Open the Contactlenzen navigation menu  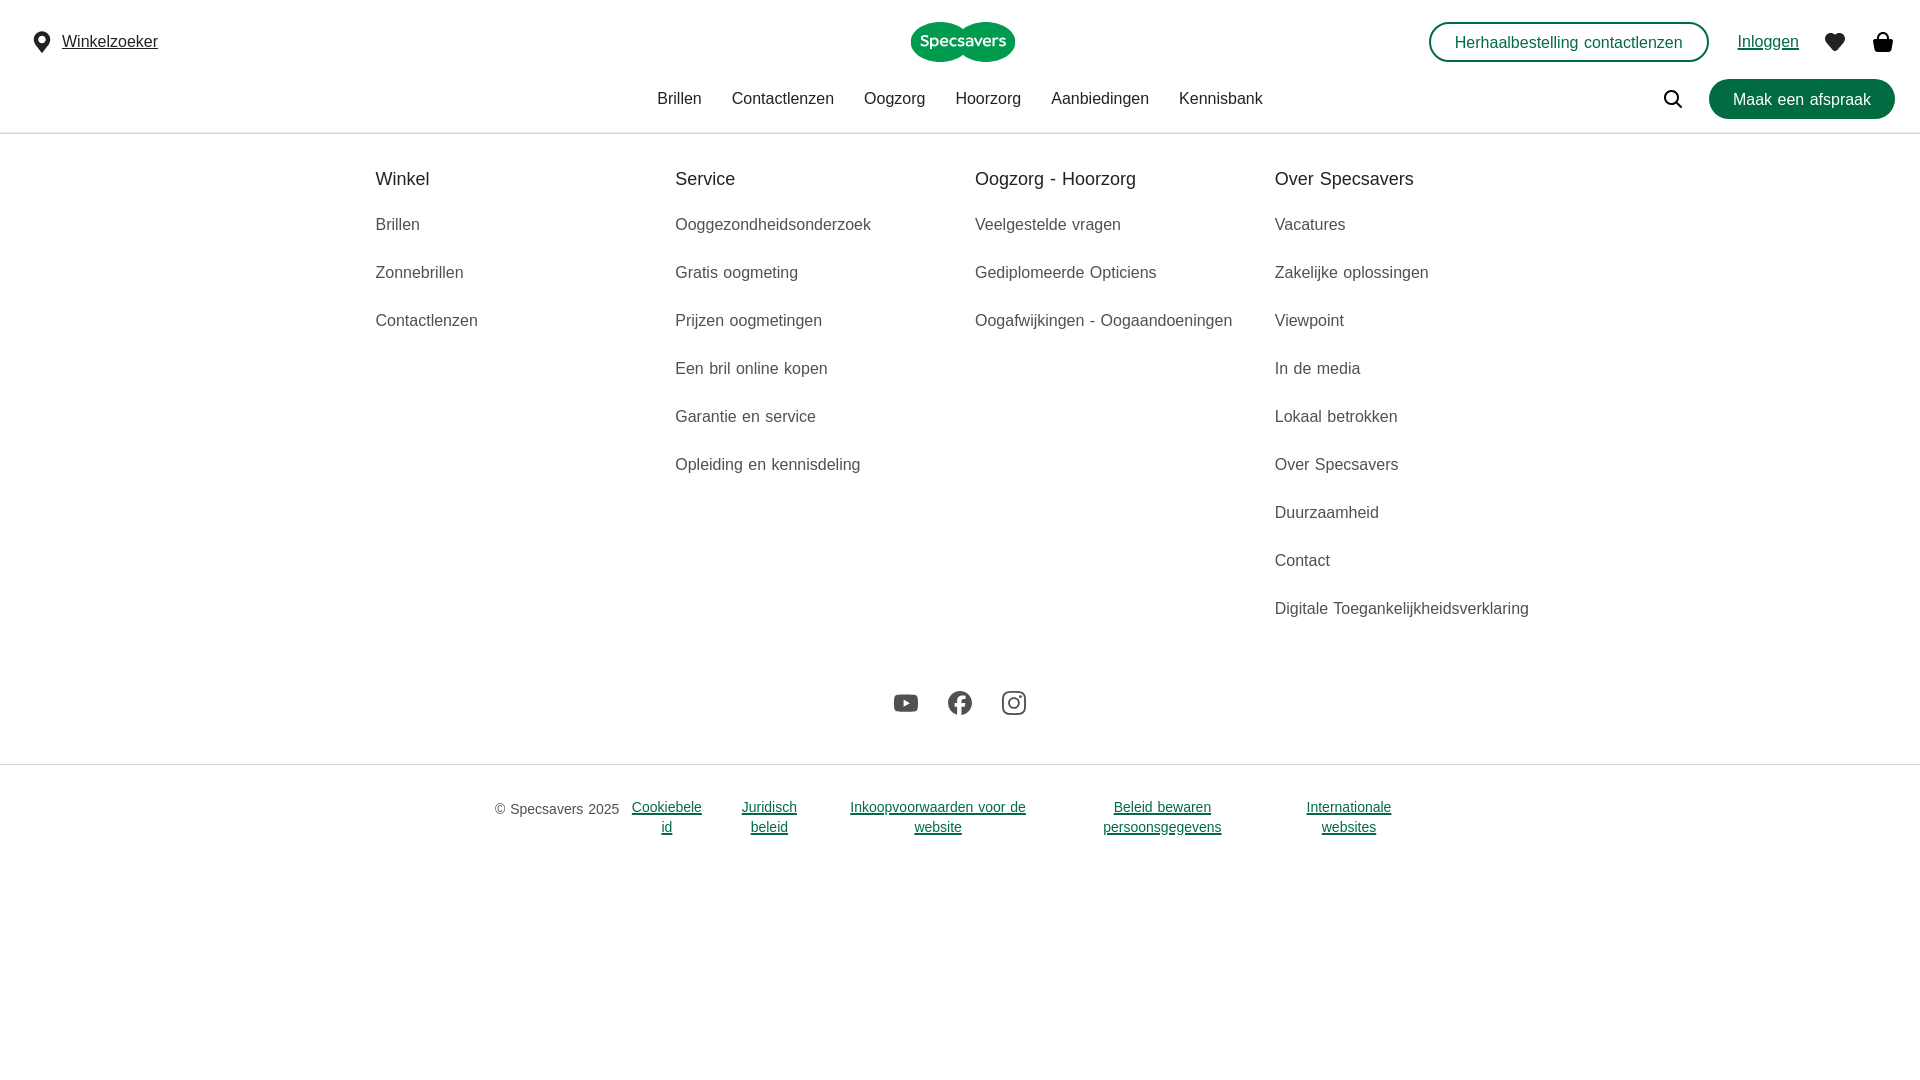tap(783, 99)
